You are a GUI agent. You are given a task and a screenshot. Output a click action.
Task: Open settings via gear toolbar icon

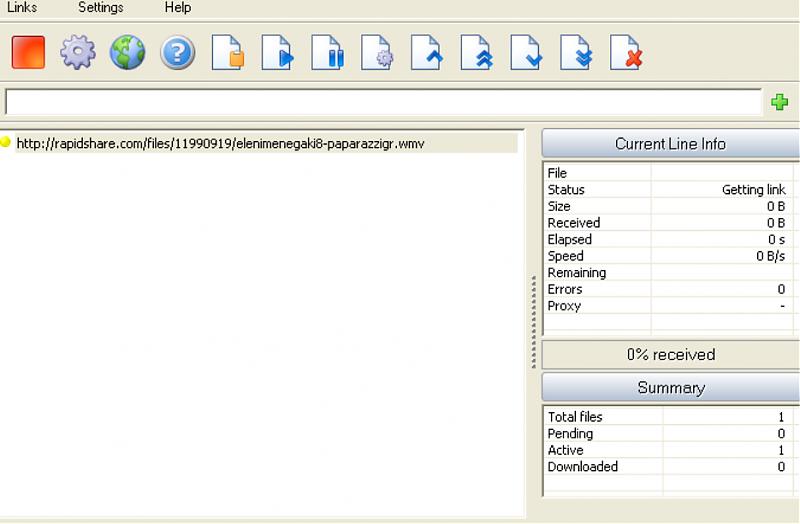[78, 52]
